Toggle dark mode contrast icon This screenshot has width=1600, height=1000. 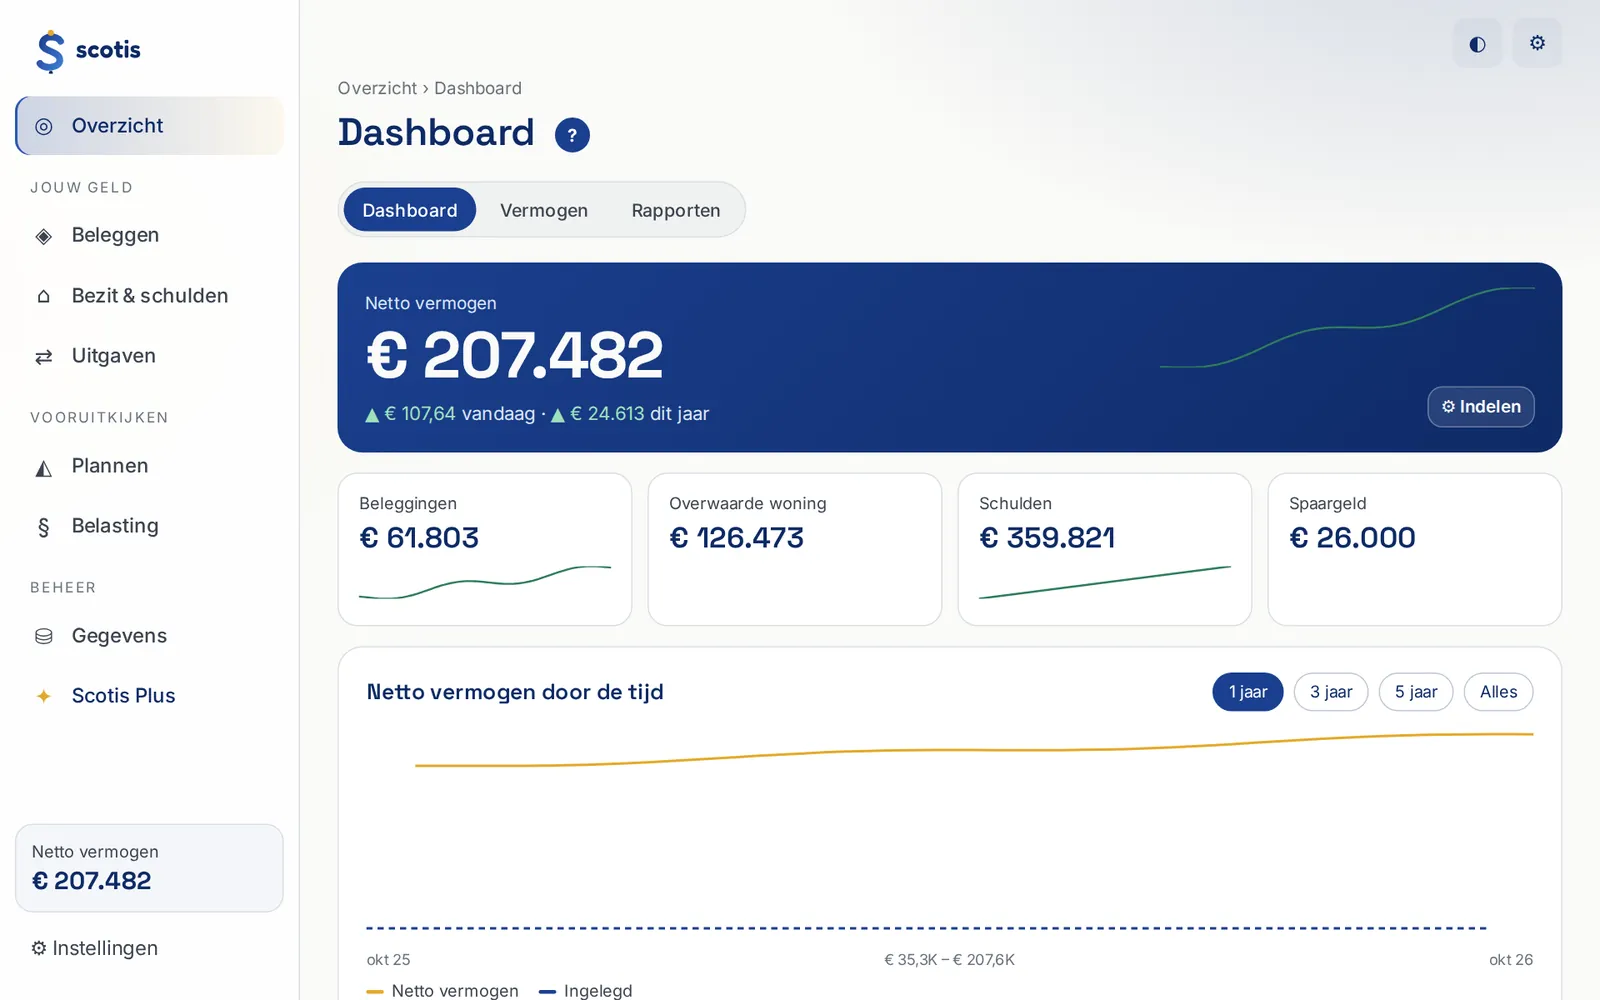(x=1477, y=43)
